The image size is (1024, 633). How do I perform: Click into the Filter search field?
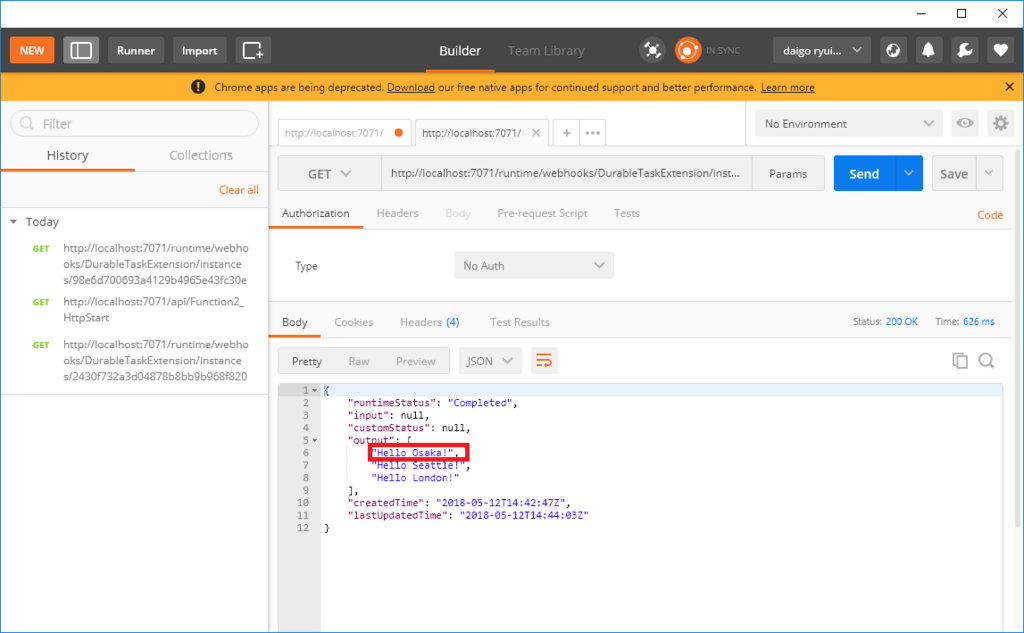click(x=135, y=123)
